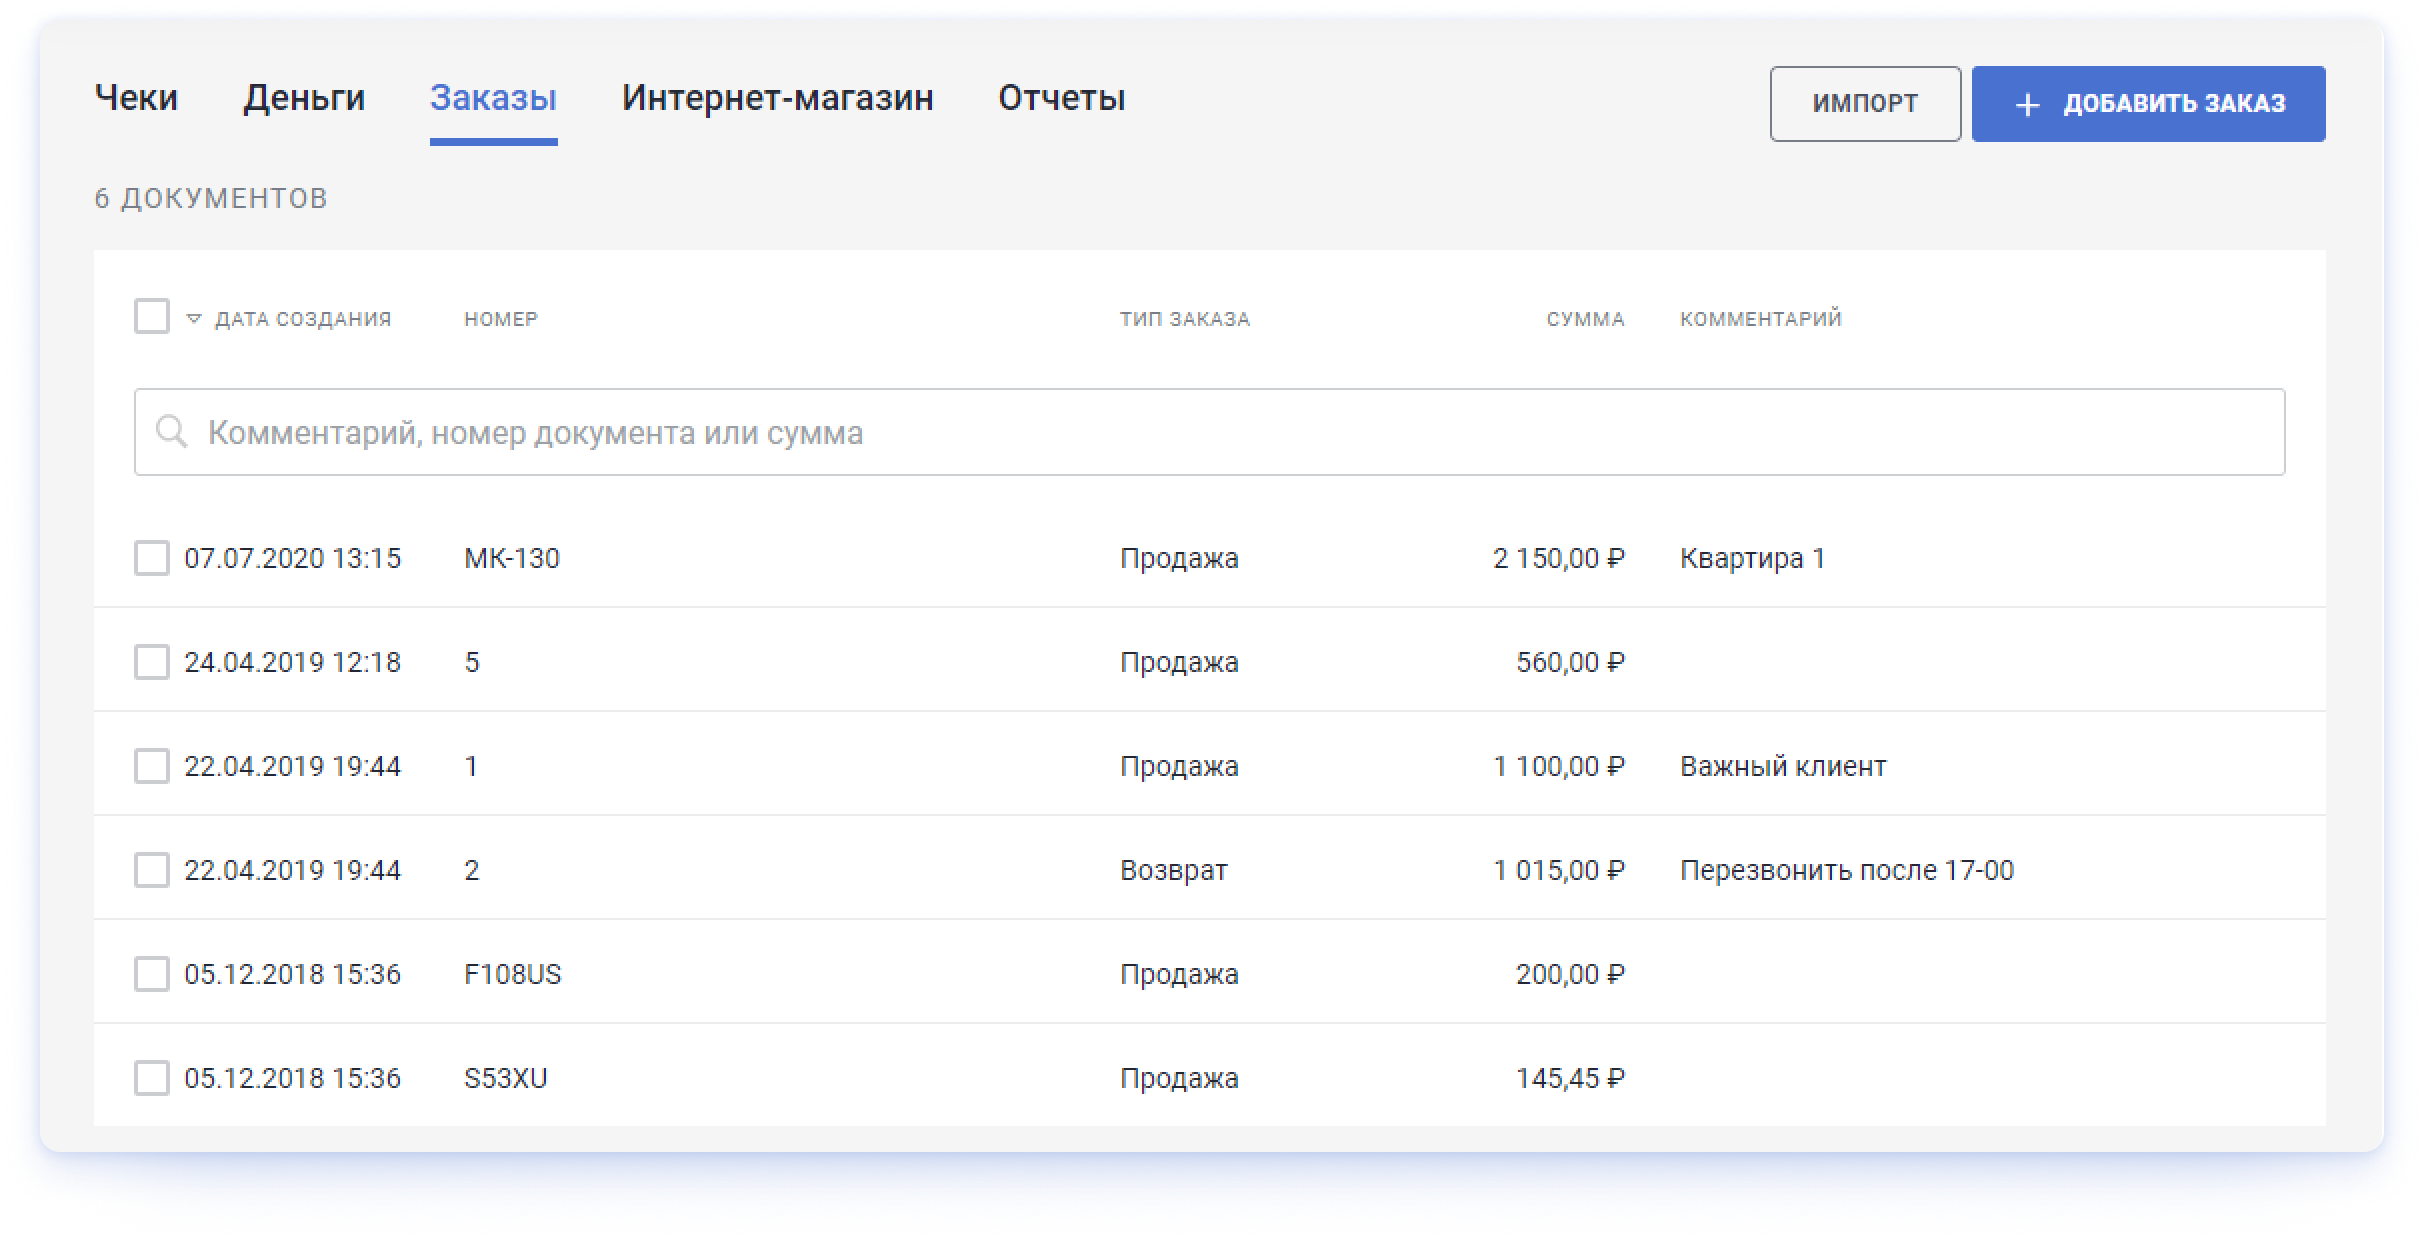Click comment Перезвонить после 17-00
Screen dimensions: 2424x1252
pyautogui.click(x=1847, y=870)
